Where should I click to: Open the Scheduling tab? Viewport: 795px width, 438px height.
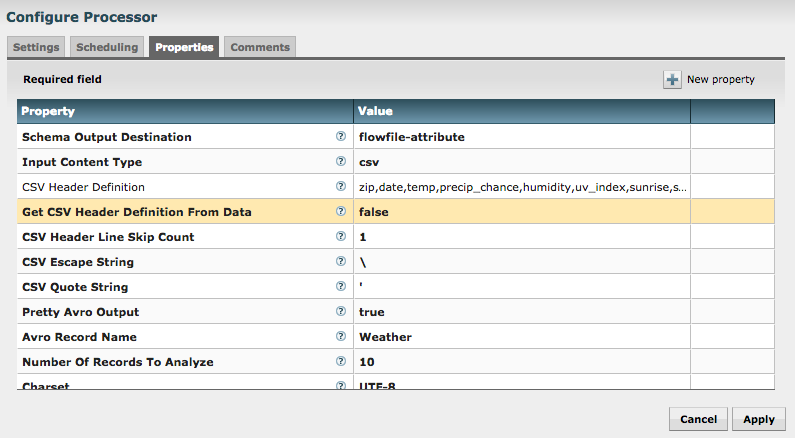coord(107,47)
